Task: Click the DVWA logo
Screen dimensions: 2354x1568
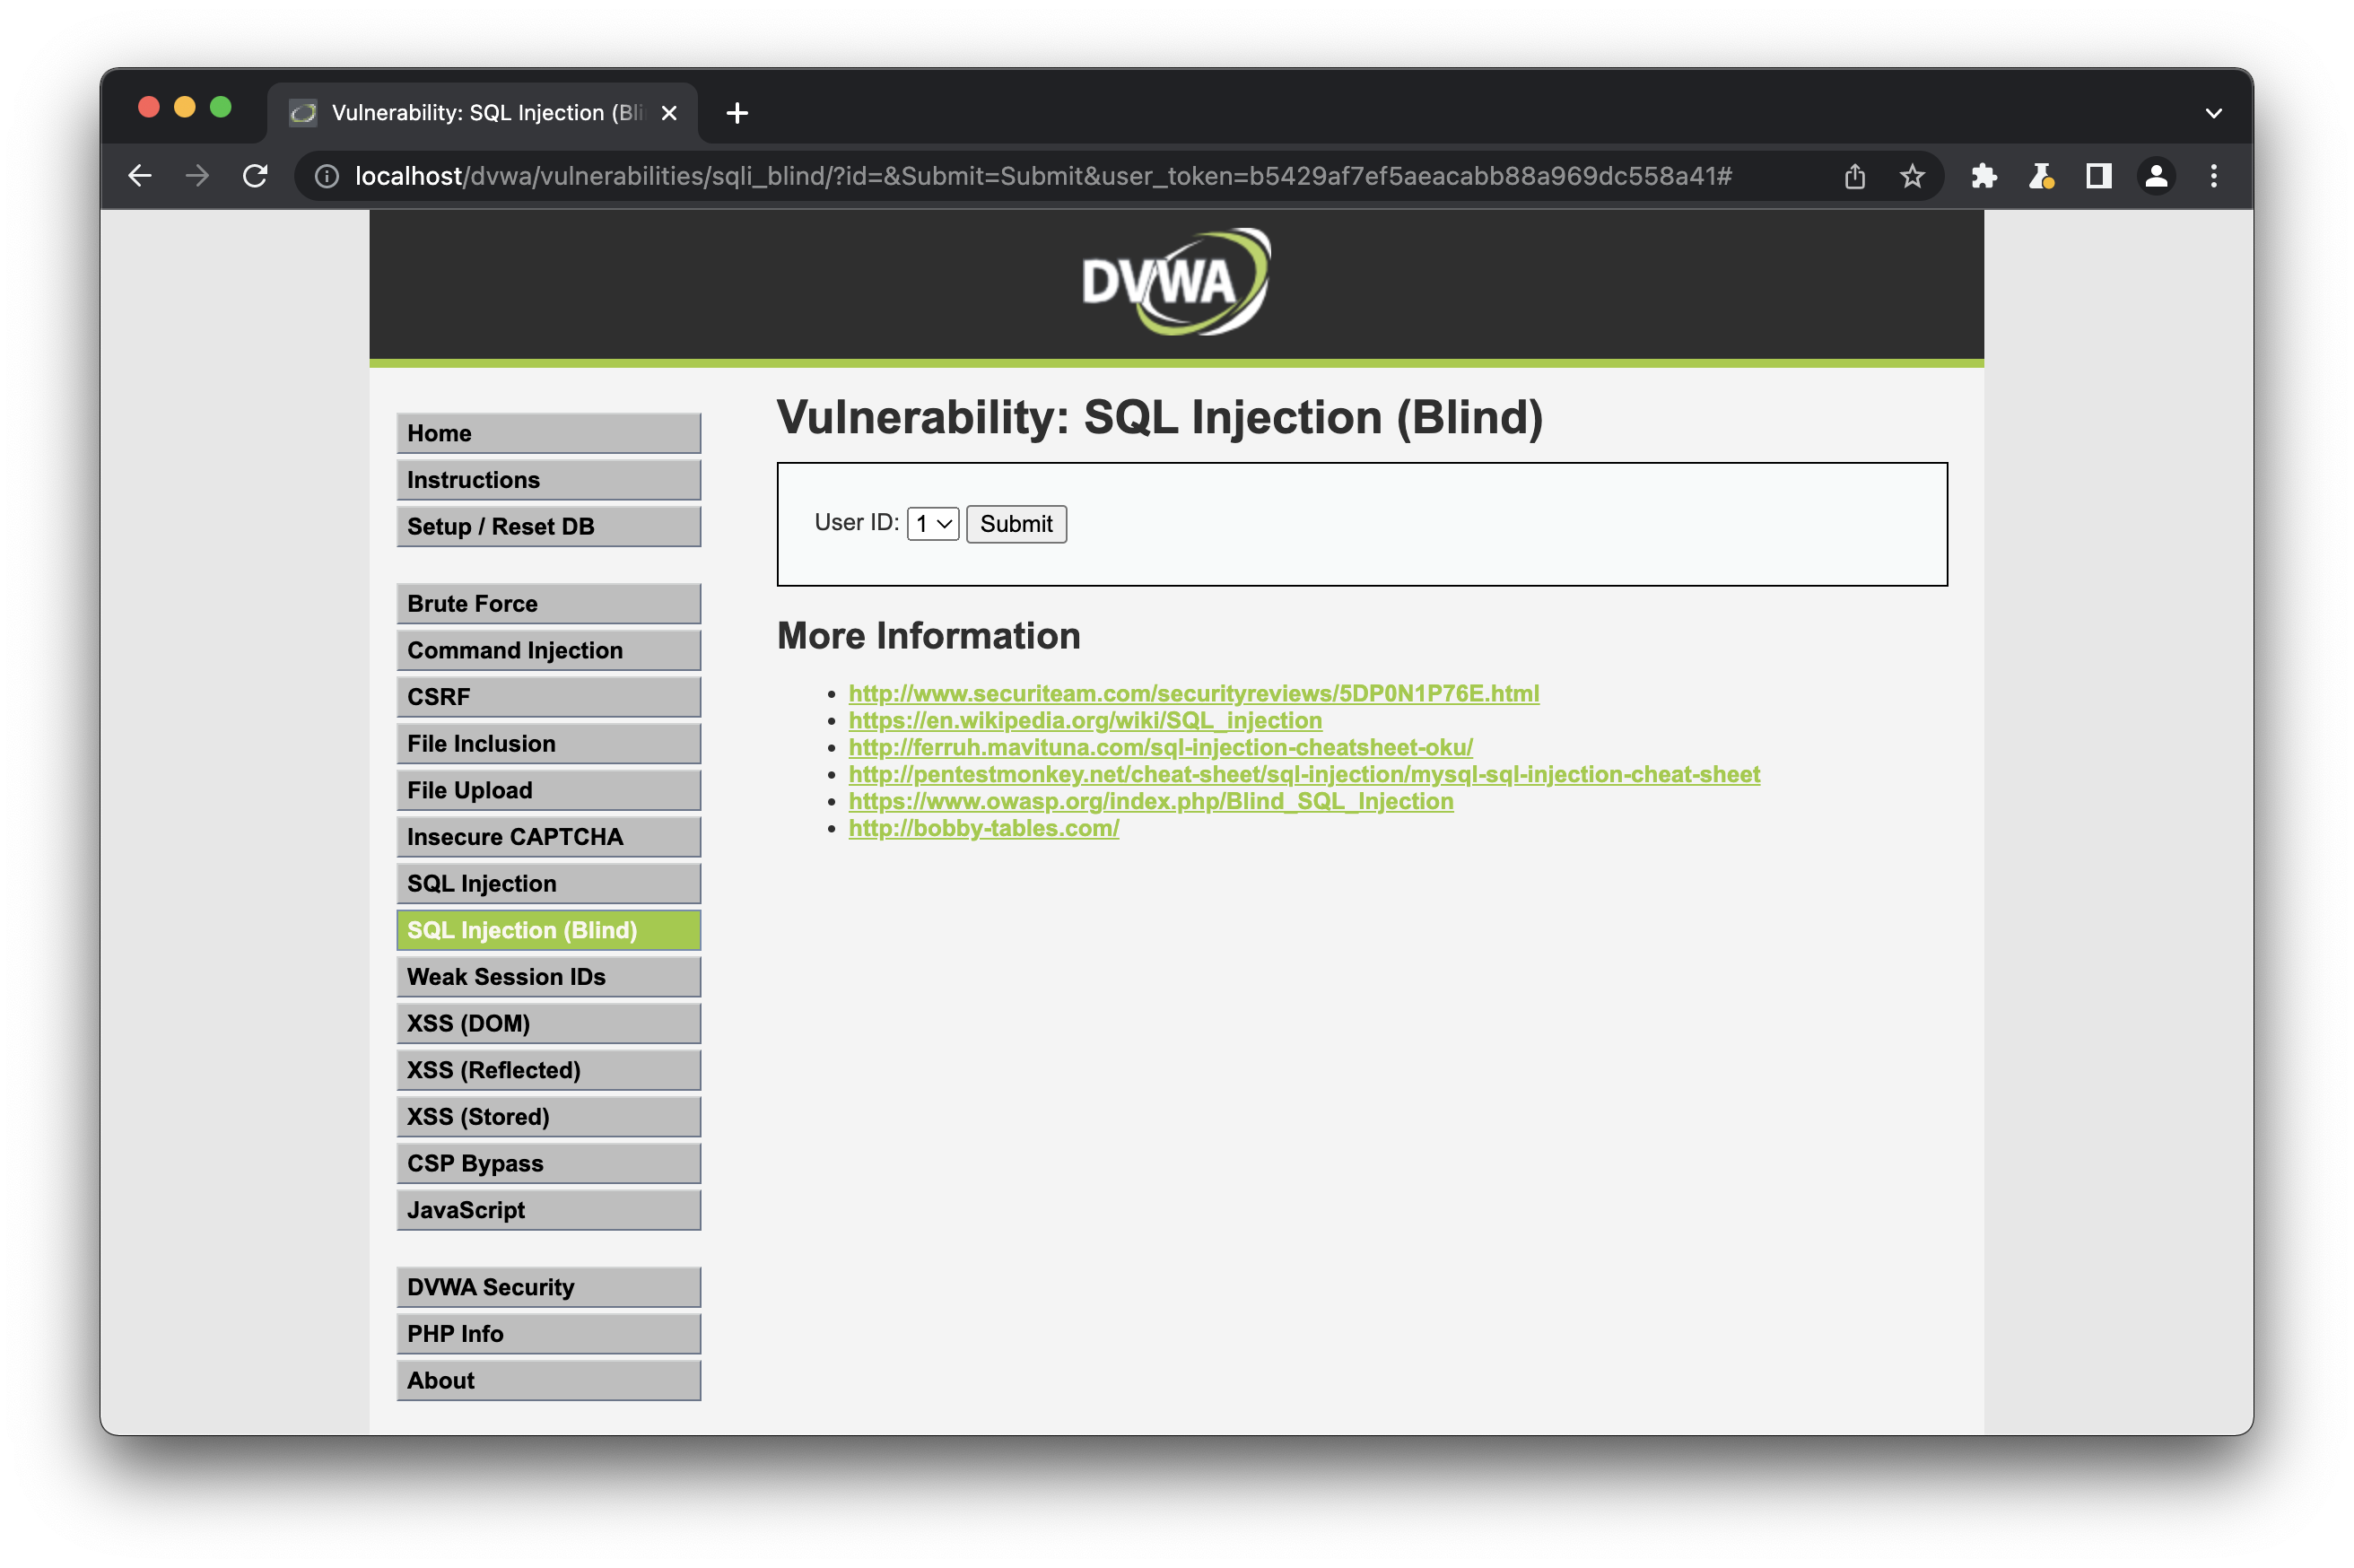Action: click(1176, 282)
